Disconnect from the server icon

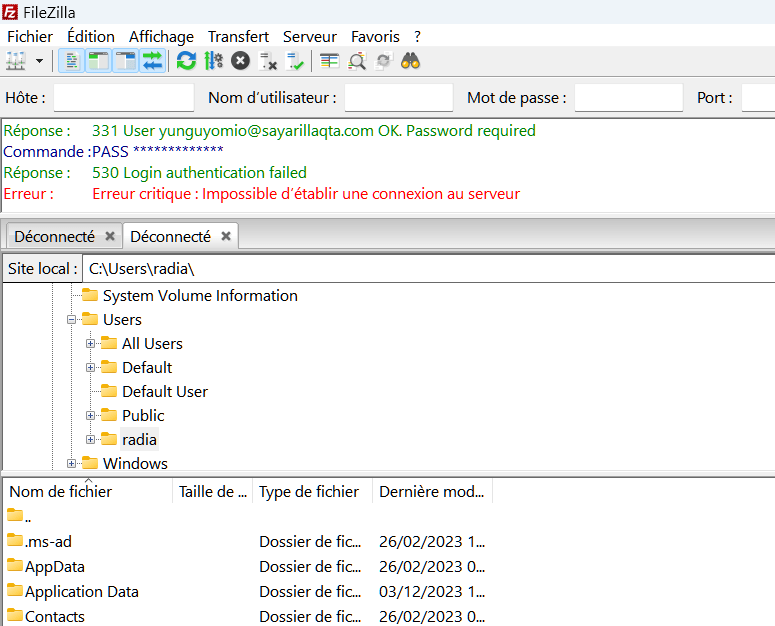click(268, 61)
